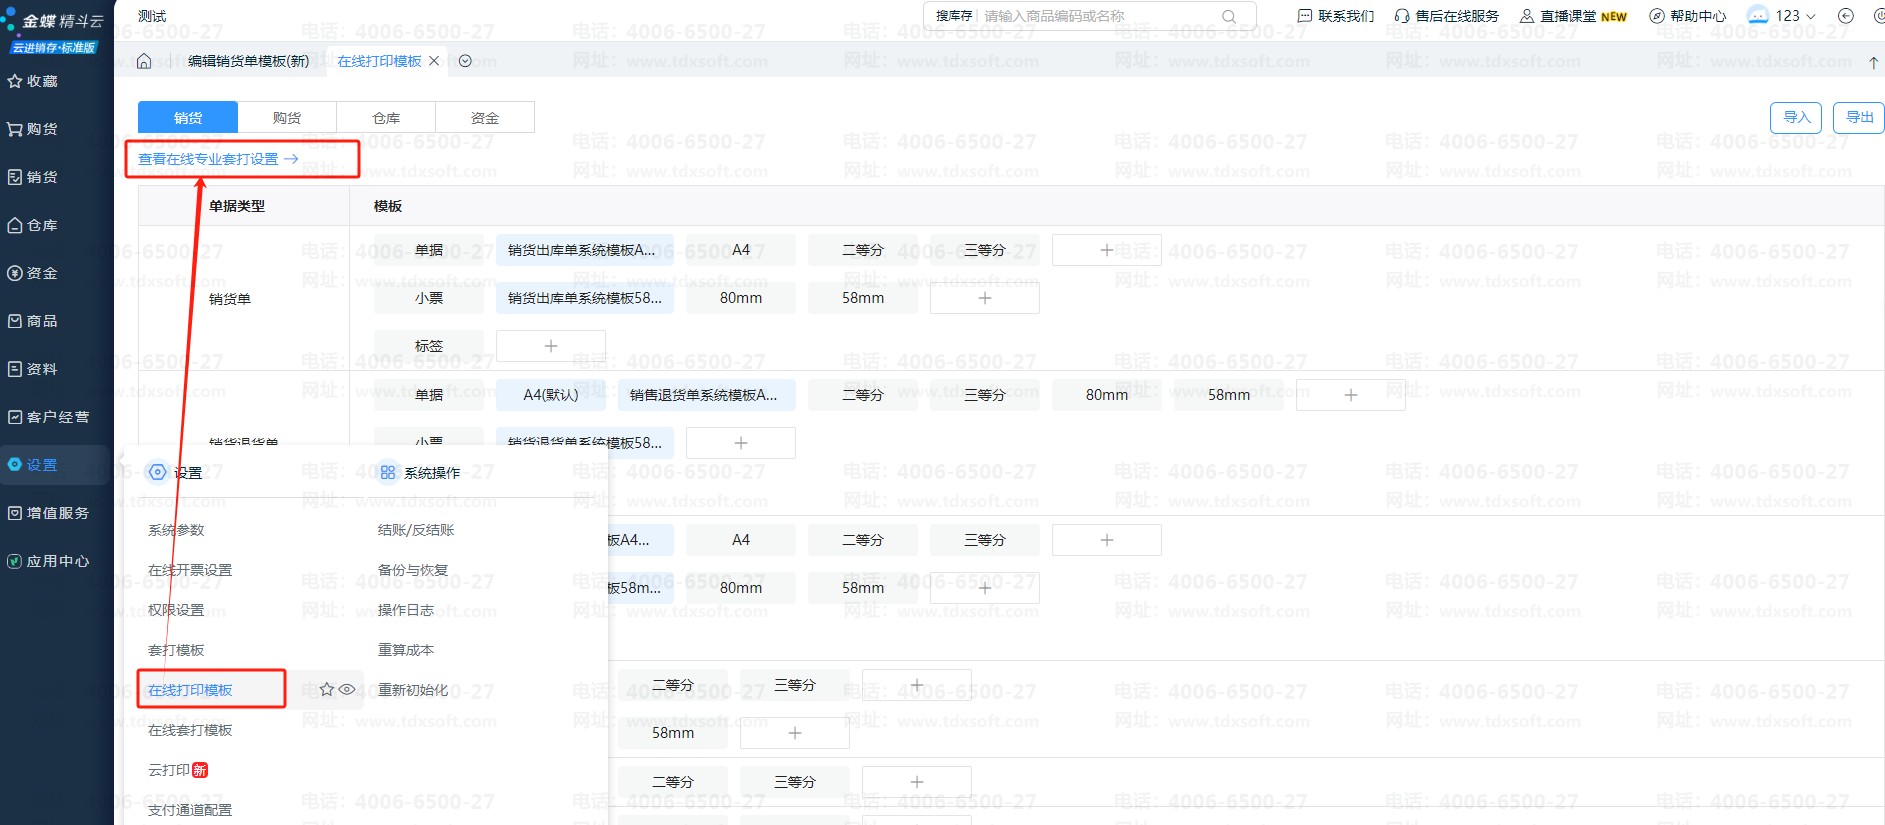Select 备份与恢复 in system operations menu
Image resolution: width=1885 pixels, height=825 pixels.
[x=412, y=570]
